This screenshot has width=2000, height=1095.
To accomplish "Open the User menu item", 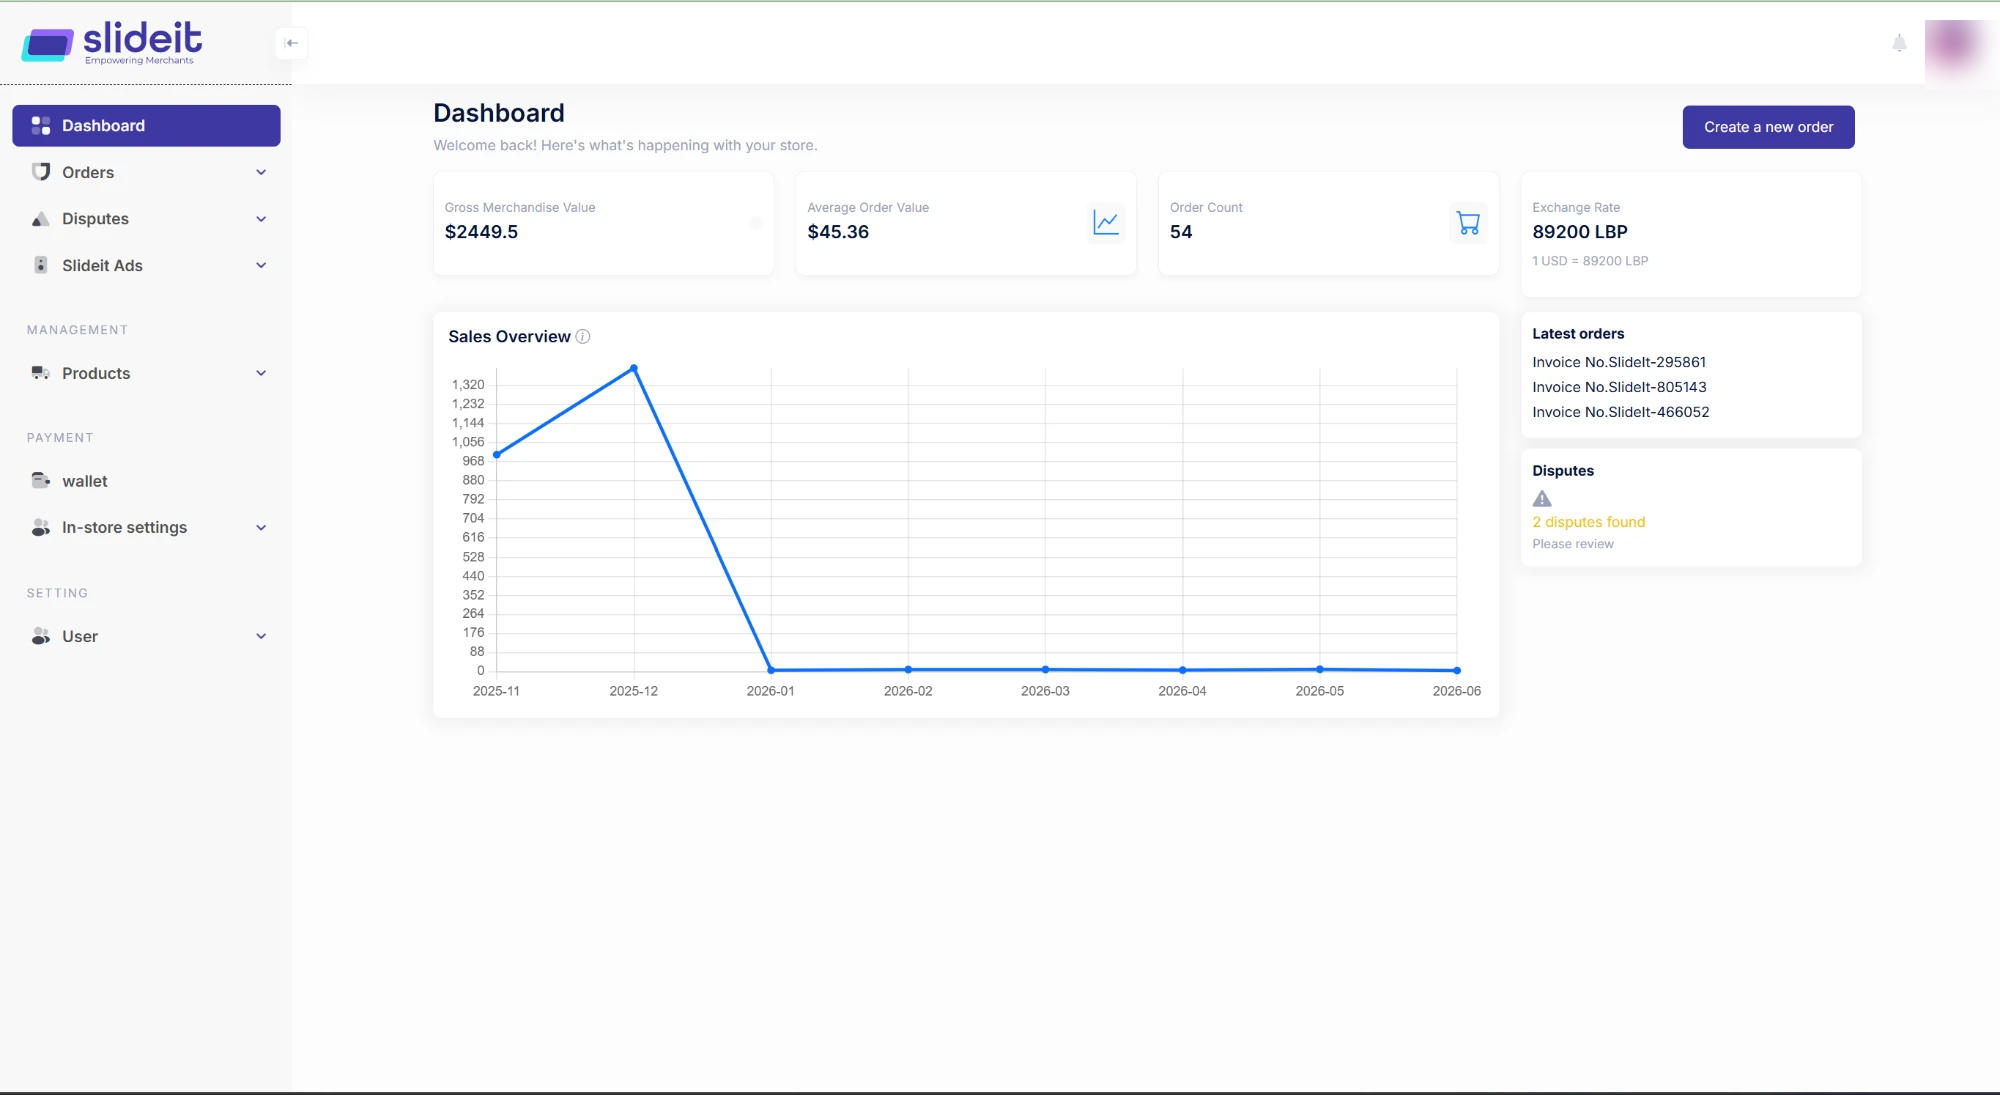I will coord(146,636).
